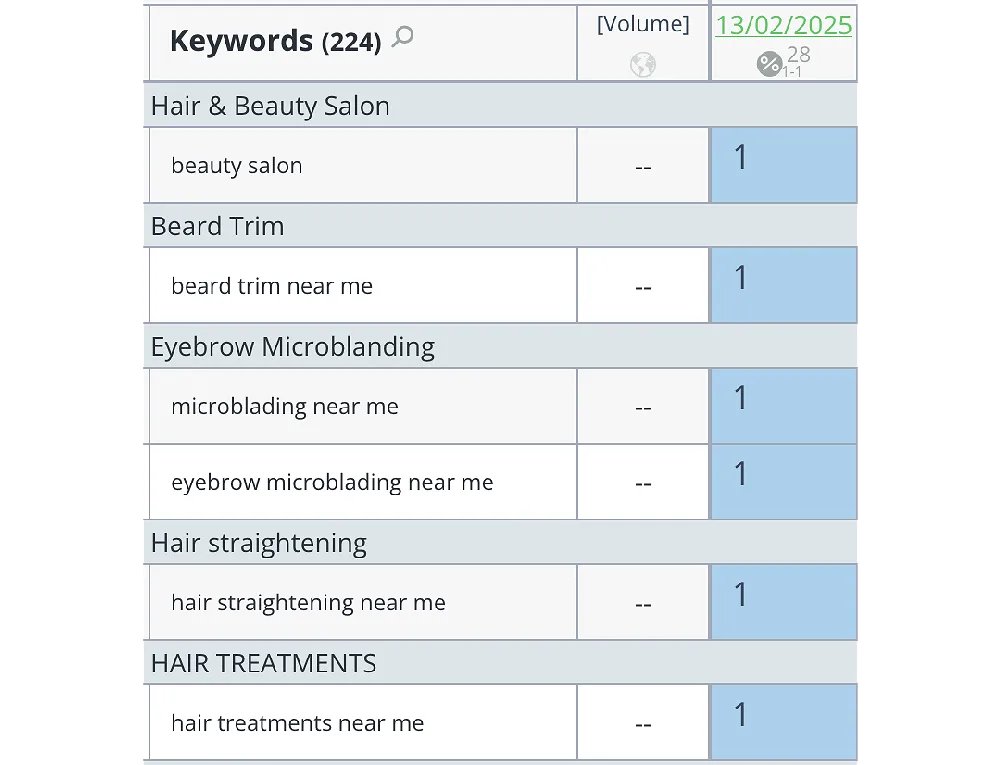Select hair treatments near me keyword
Image resolution: width=1000 pixels, height=765 pixels.
297,723
